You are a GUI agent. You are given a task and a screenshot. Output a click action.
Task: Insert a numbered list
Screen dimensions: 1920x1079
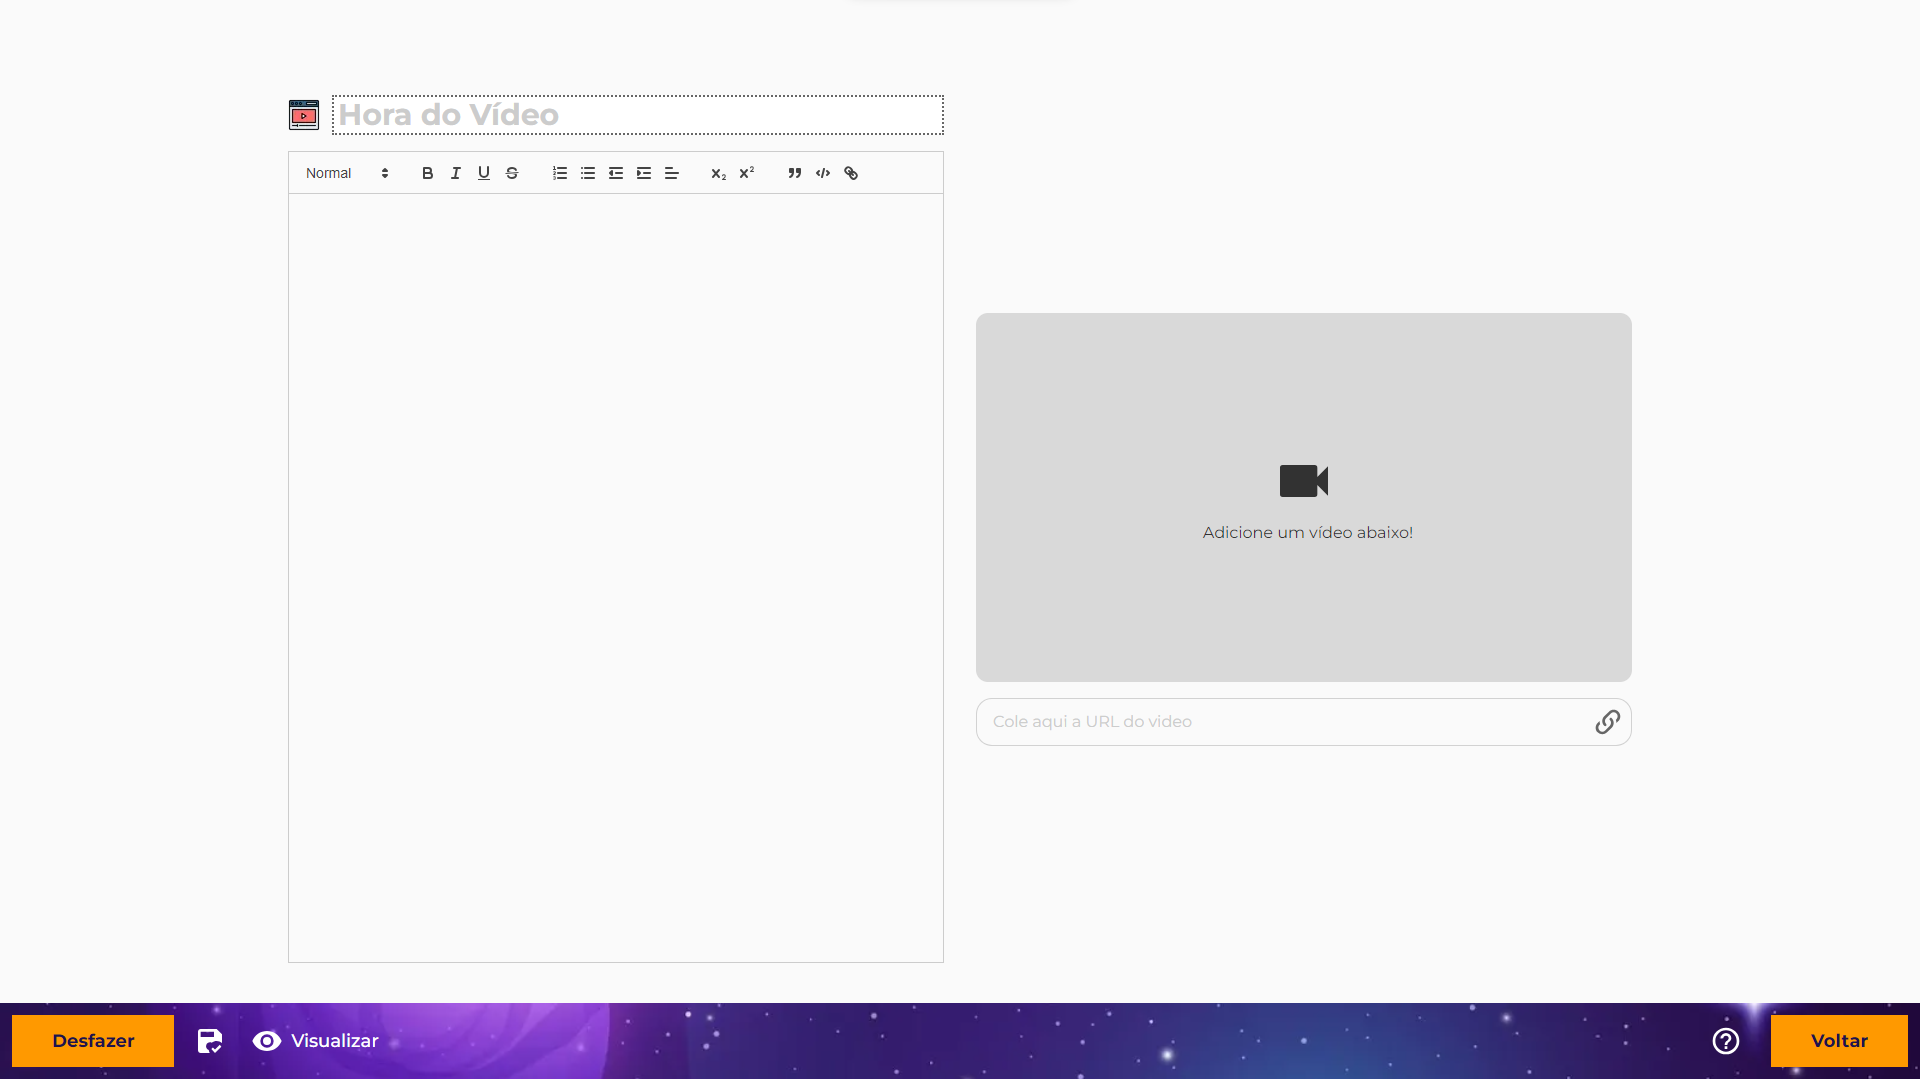coord(560,173)
